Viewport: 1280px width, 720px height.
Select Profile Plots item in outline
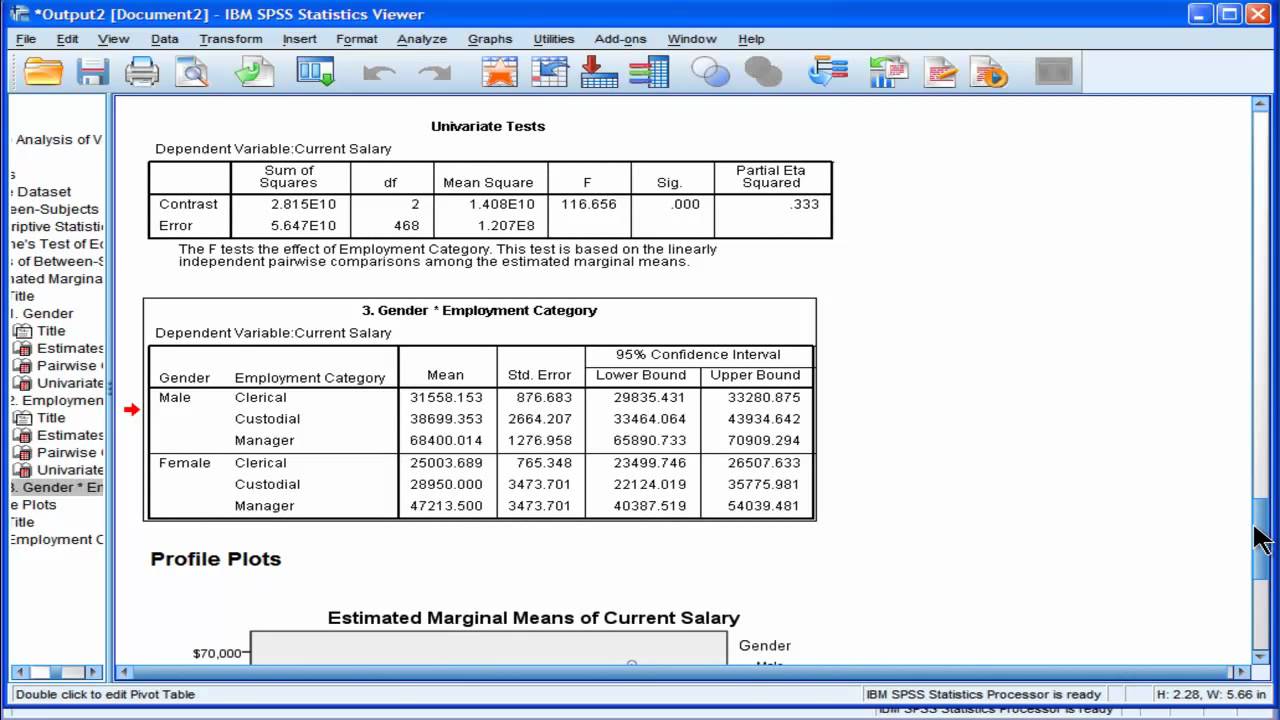pos(35,505)
